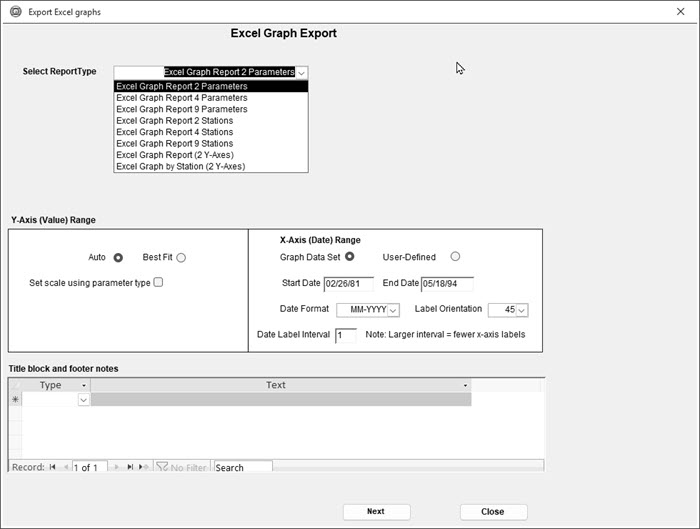This screenshot has height=529, width=700.
Task: Choose Excel Graph Report 4 Parameters option
Action: click(211, 98)
